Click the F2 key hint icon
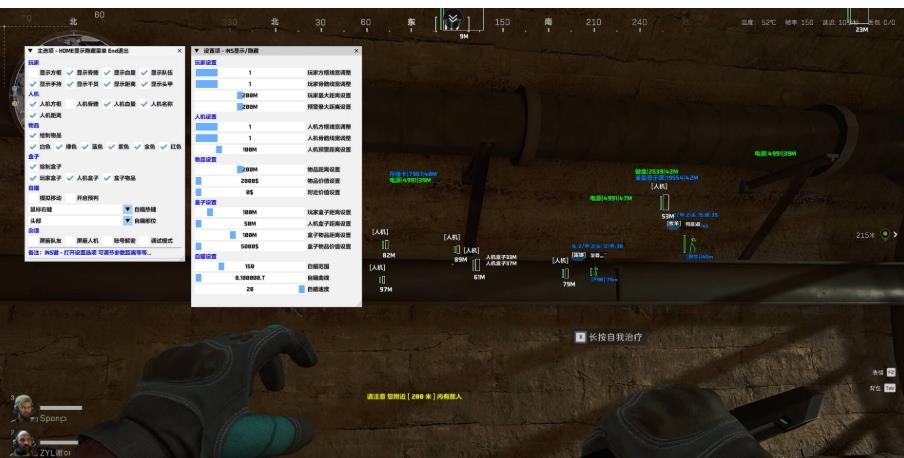The width and height of the screenshot is (904, 458). click(x=891, y=373)
